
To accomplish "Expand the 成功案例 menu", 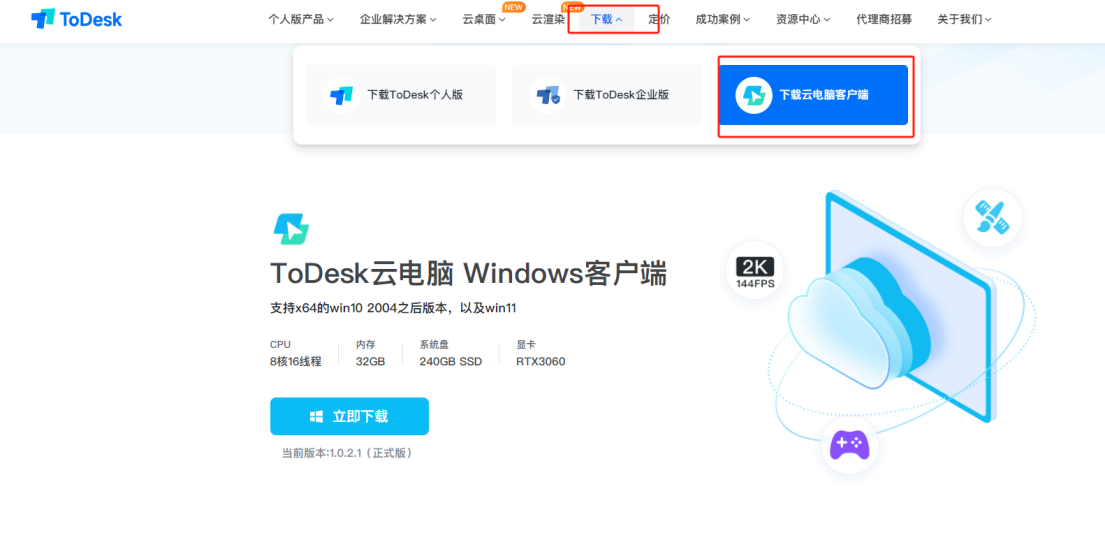I will click(x=722, y=19).
